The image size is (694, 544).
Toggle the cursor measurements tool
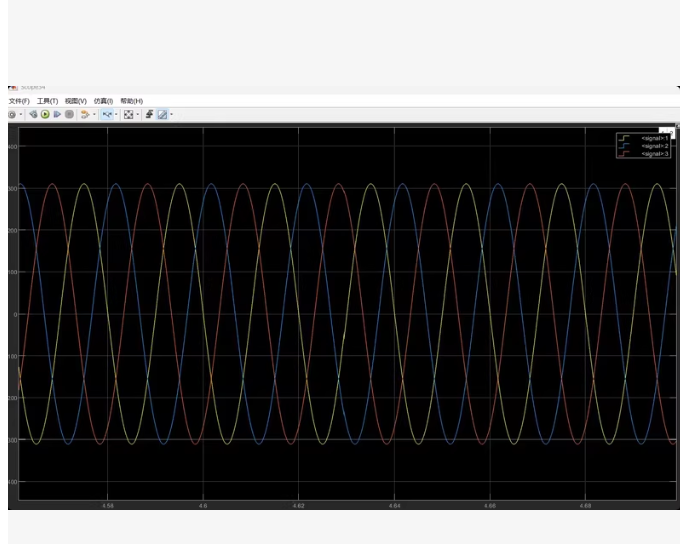(162, 115)
